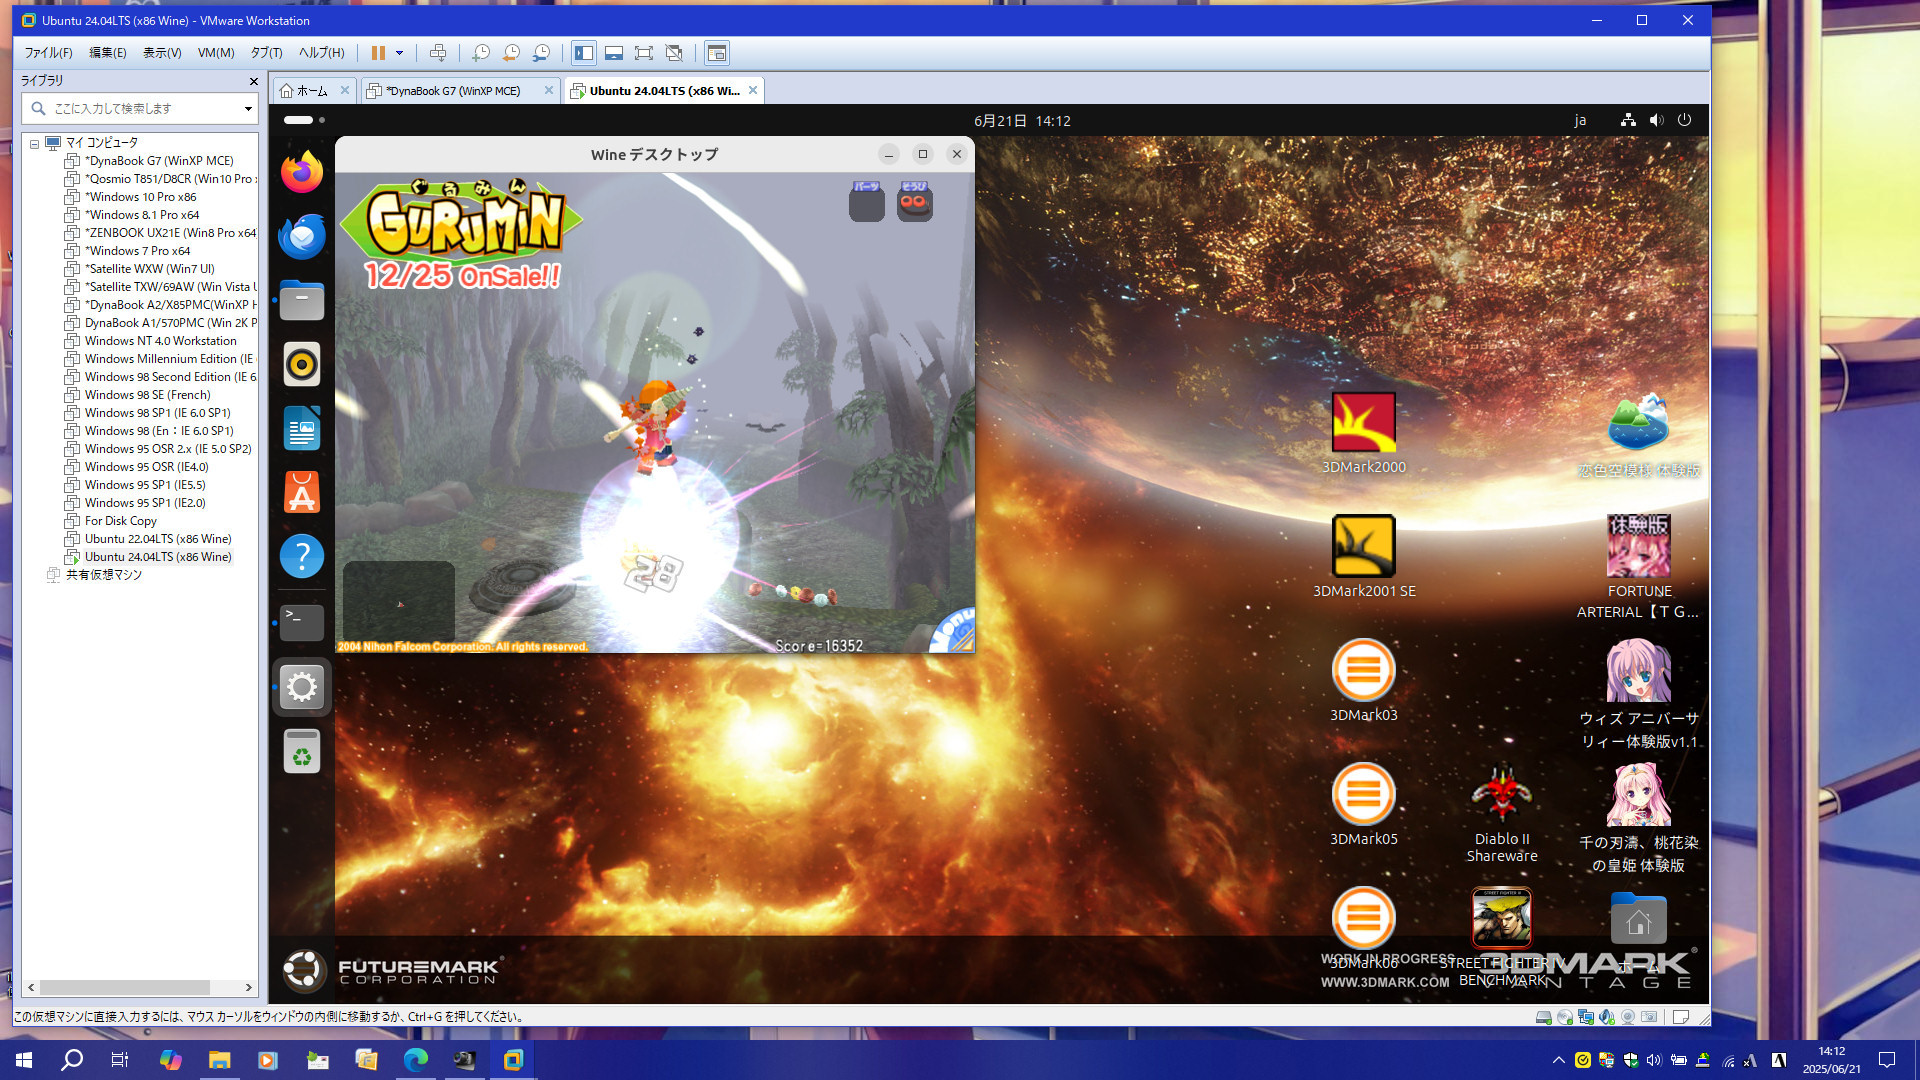Click the library search input field
This screenshot has height=1080, width=1920.
pos(140,108)
